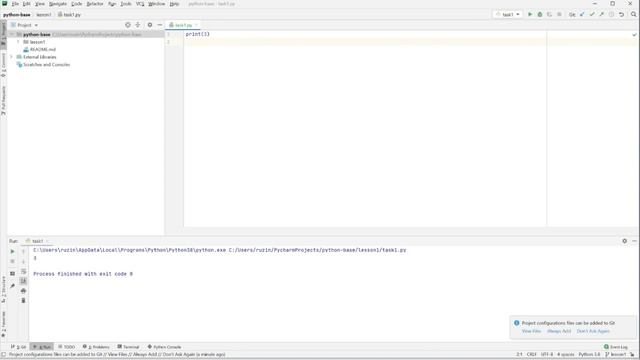Click the Python interpreter status bar entry
The image size is (640, 360).
(589, 355)
